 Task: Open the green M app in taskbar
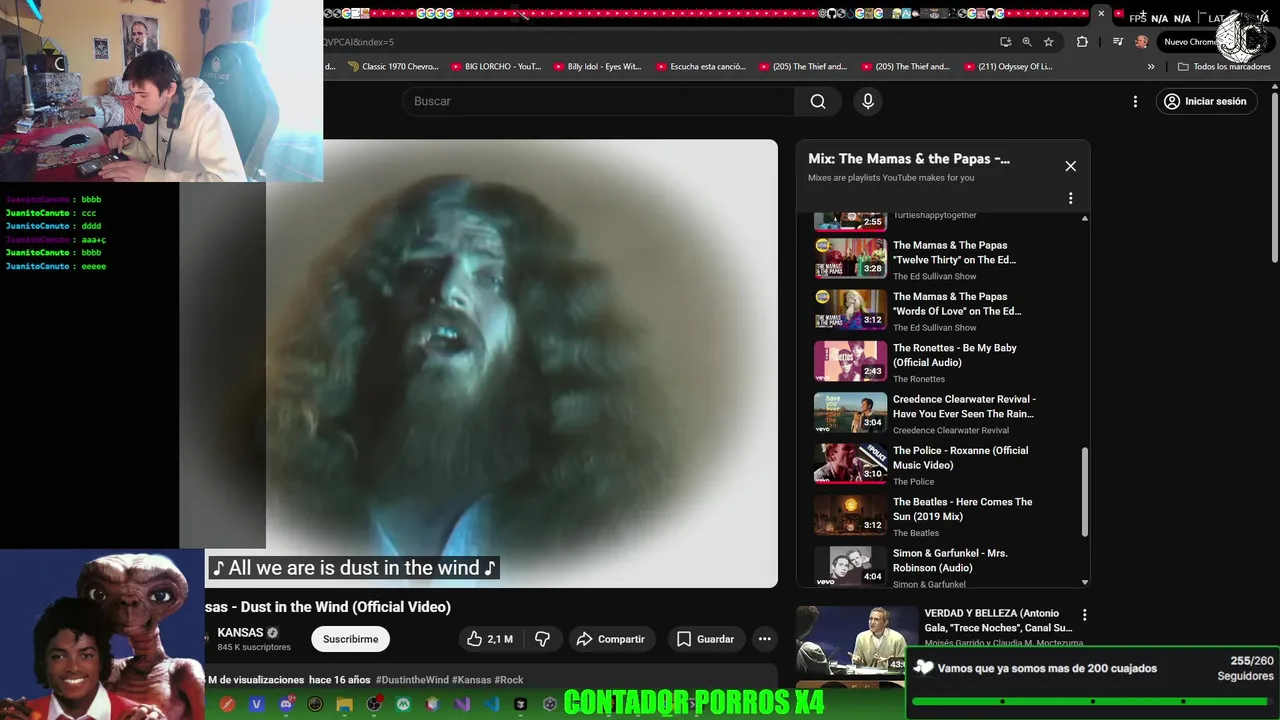[x=403, y=704]
